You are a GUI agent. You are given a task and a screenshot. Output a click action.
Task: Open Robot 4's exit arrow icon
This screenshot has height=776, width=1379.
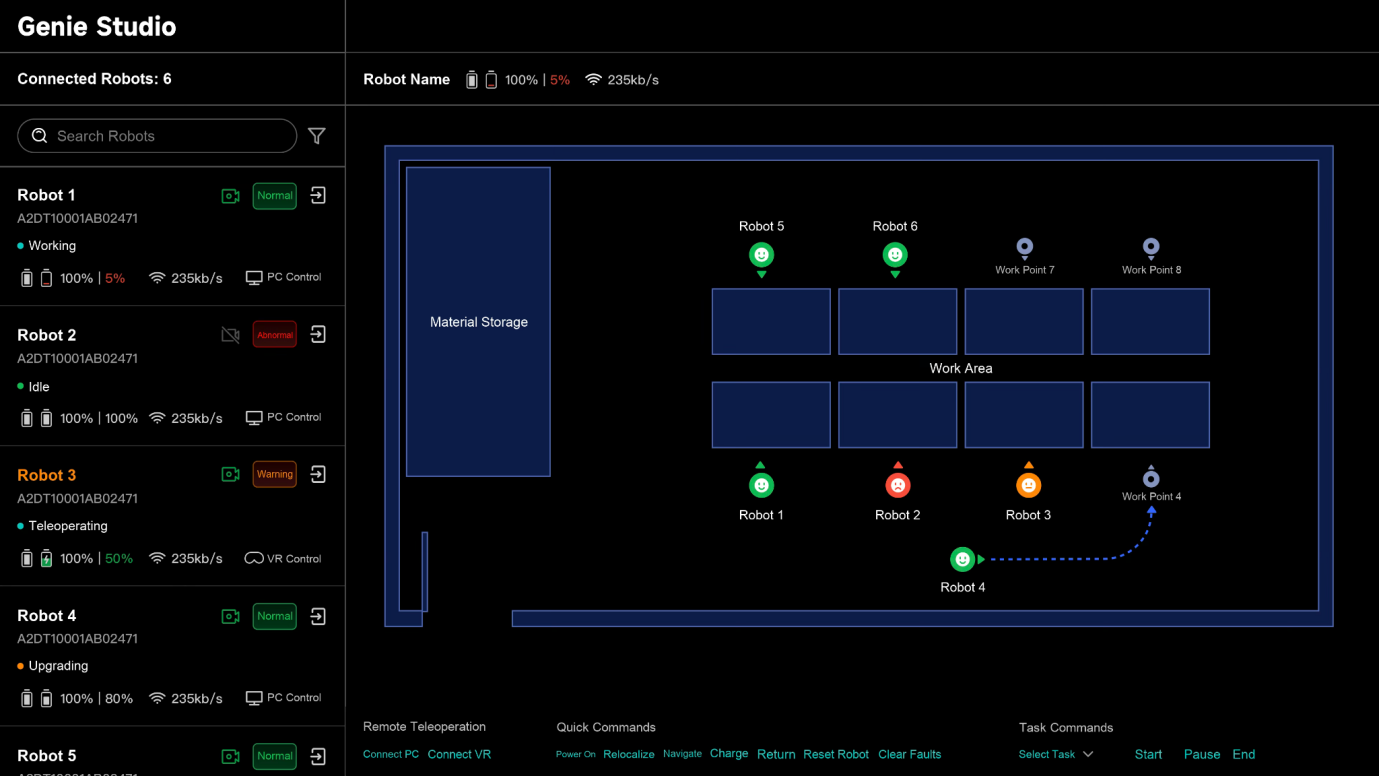click(x=318, y=616)
